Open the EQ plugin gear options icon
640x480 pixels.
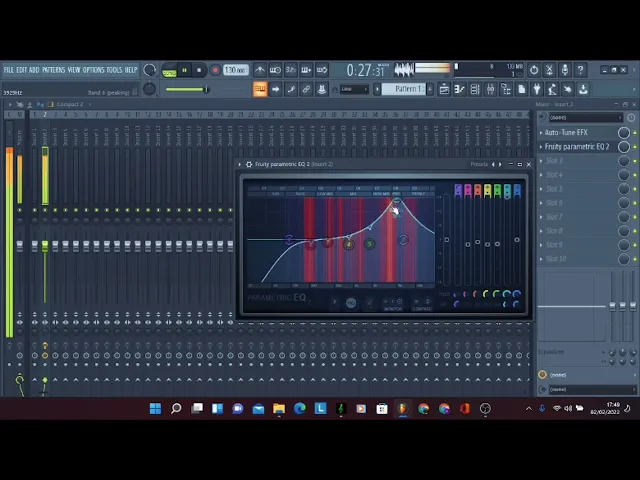[x=249, y=164]
